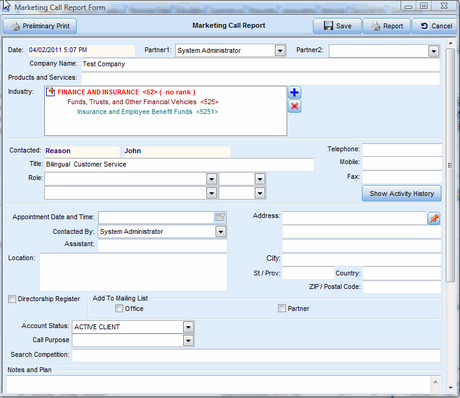Image resolution: width=460 pixels, height=398 pixels.
Task: Click the Contacted first name field 'John'
Action: 177,151
